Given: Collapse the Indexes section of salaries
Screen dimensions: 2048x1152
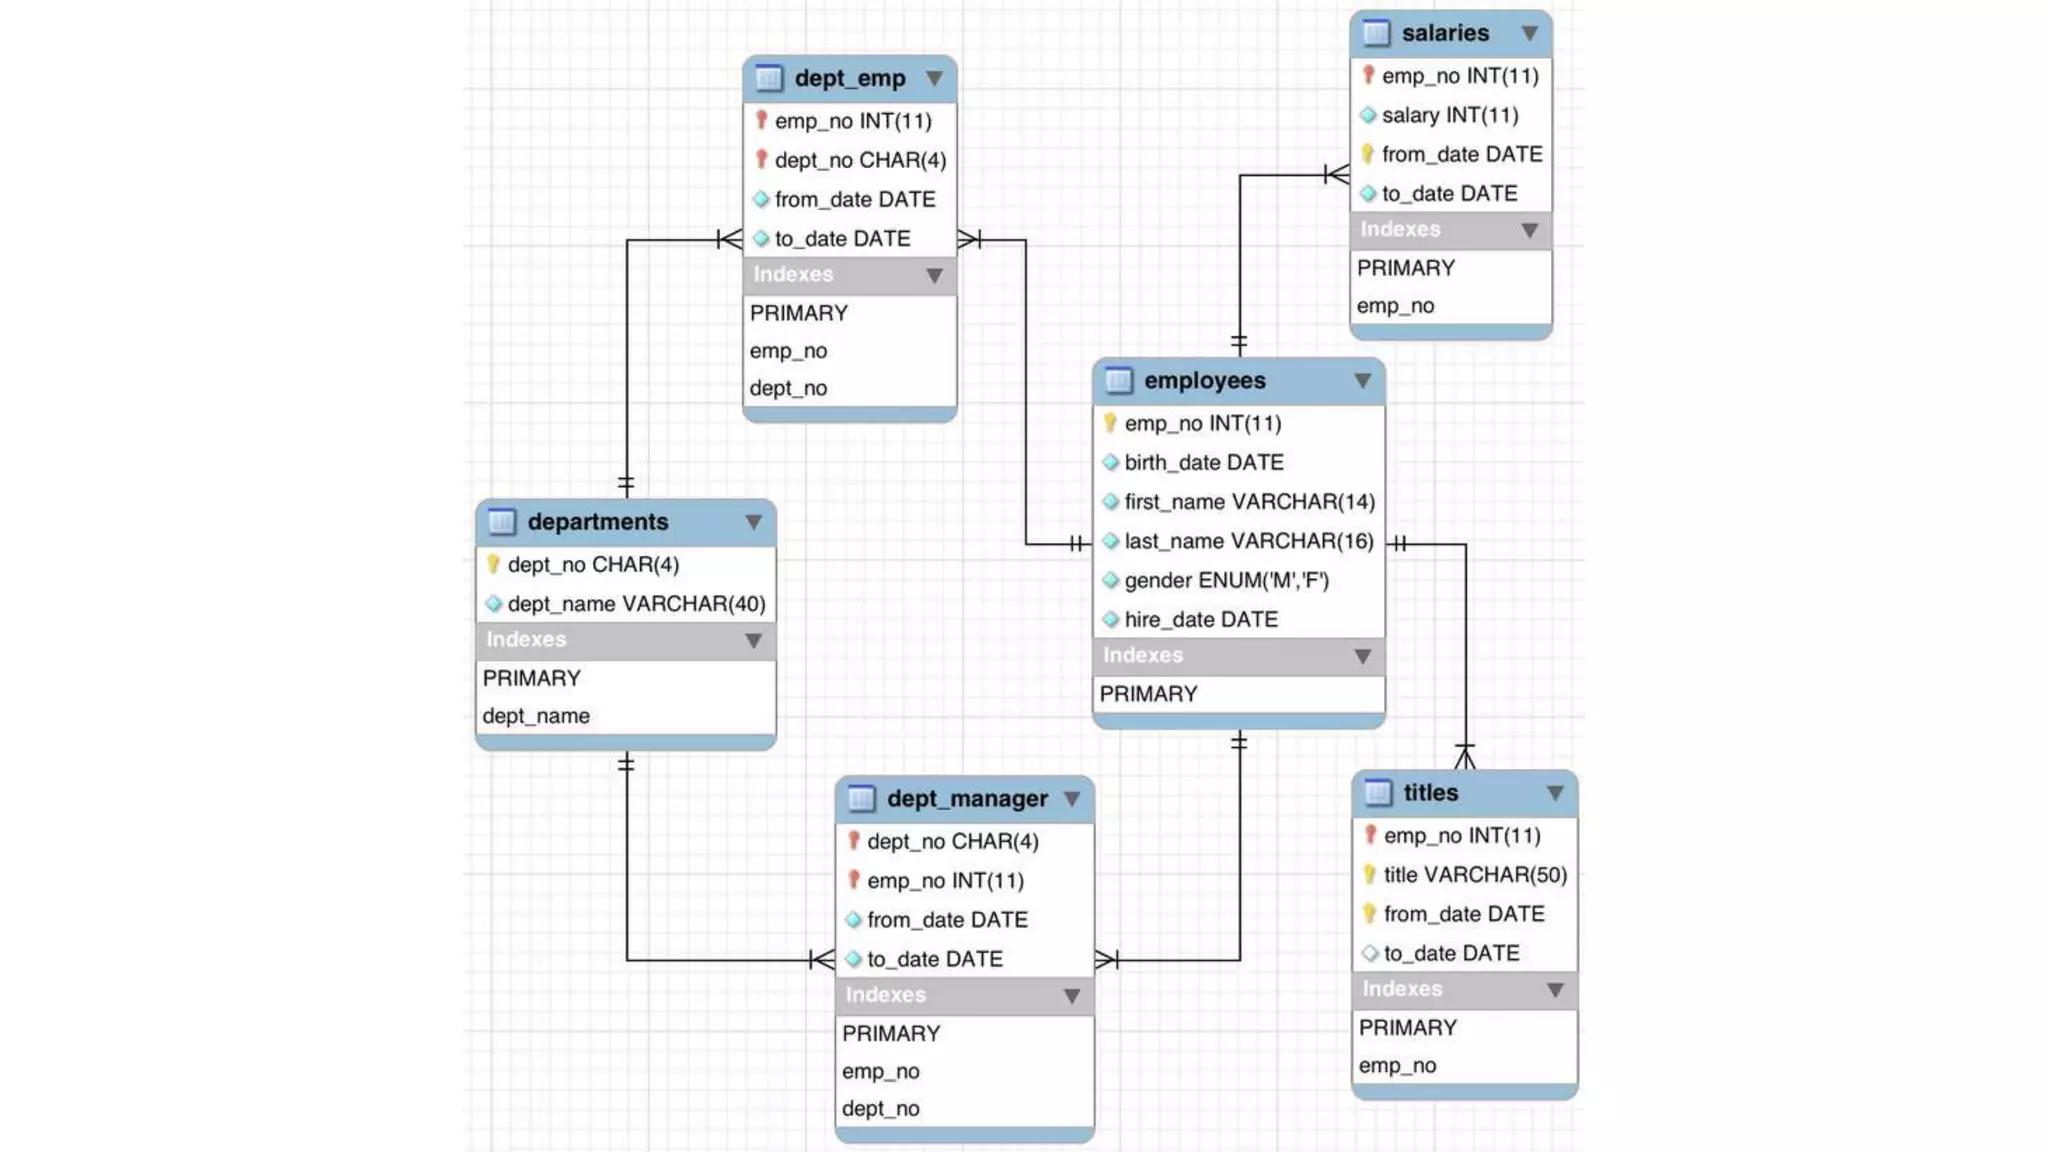Looking at the screenshot, I should click(x=1529, y=231).
